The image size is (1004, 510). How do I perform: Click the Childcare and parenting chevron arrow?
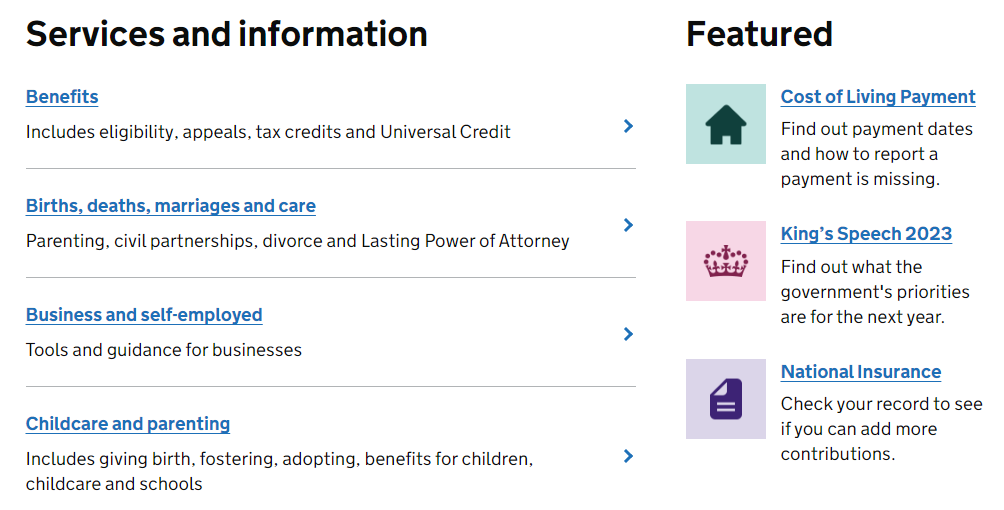coord(628,456)
